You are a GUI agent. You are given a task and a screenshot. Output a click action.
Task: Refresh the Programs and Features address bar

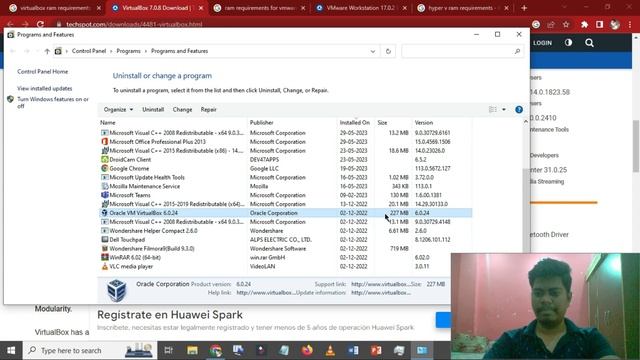coord(388,51)
